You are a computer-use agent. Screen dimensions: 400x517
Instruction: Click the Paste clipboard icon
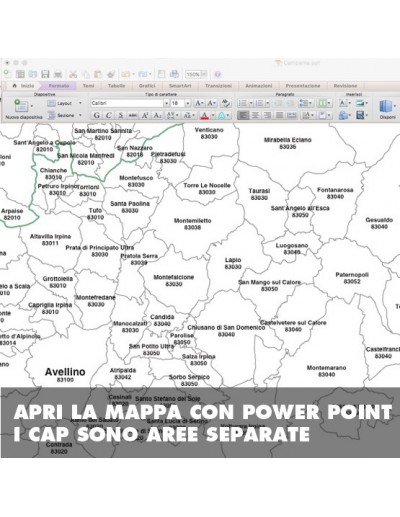[98, 74]
